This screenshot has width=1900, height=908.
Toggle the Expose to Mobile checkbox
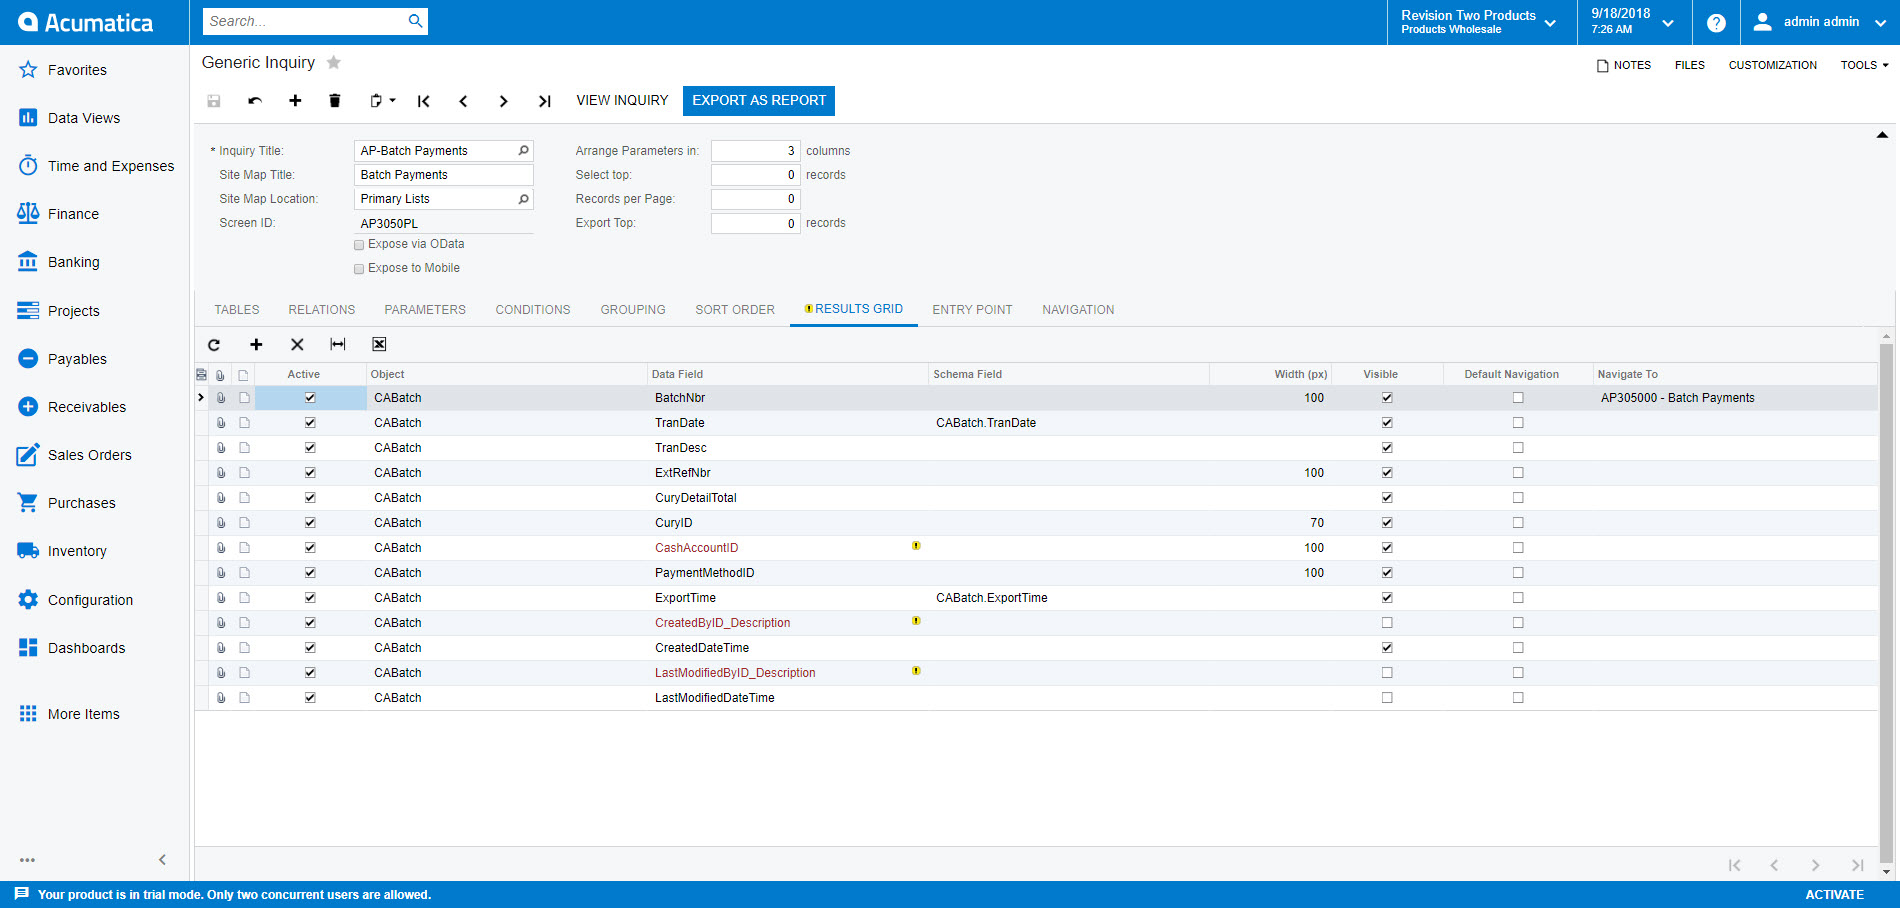point(359,269)
